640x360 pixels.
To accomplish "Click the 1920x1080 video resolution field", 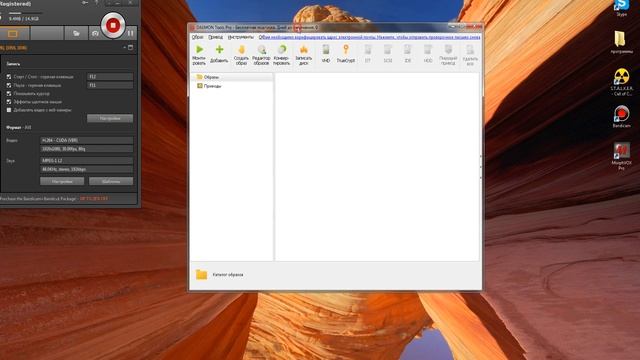I will [86, 149].
